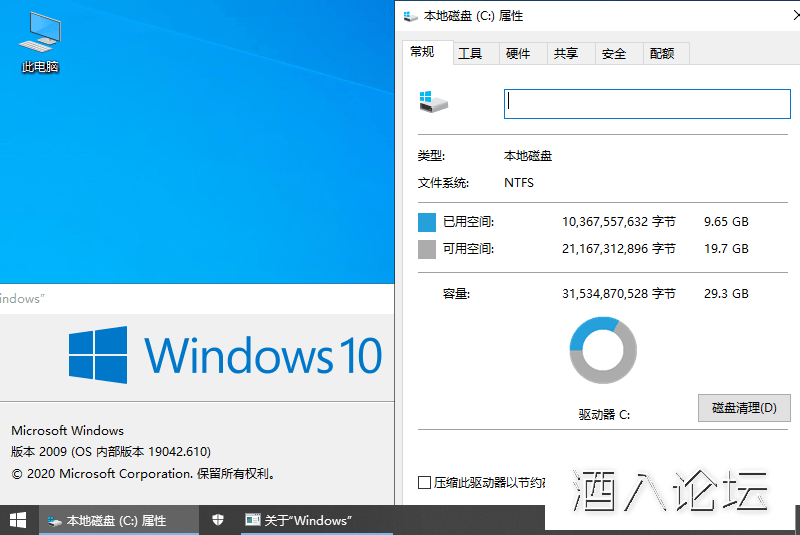The height and width of the screenshot is (535, 800).
Task: Open the 硬件 tab
Action: [523, 54]
